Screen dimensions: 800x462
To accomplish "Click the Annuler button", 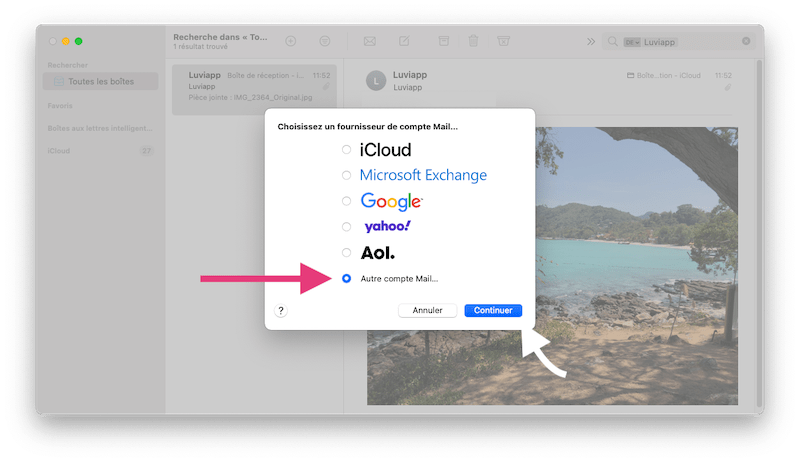I will pyautogui.click(x=428, y=310).
